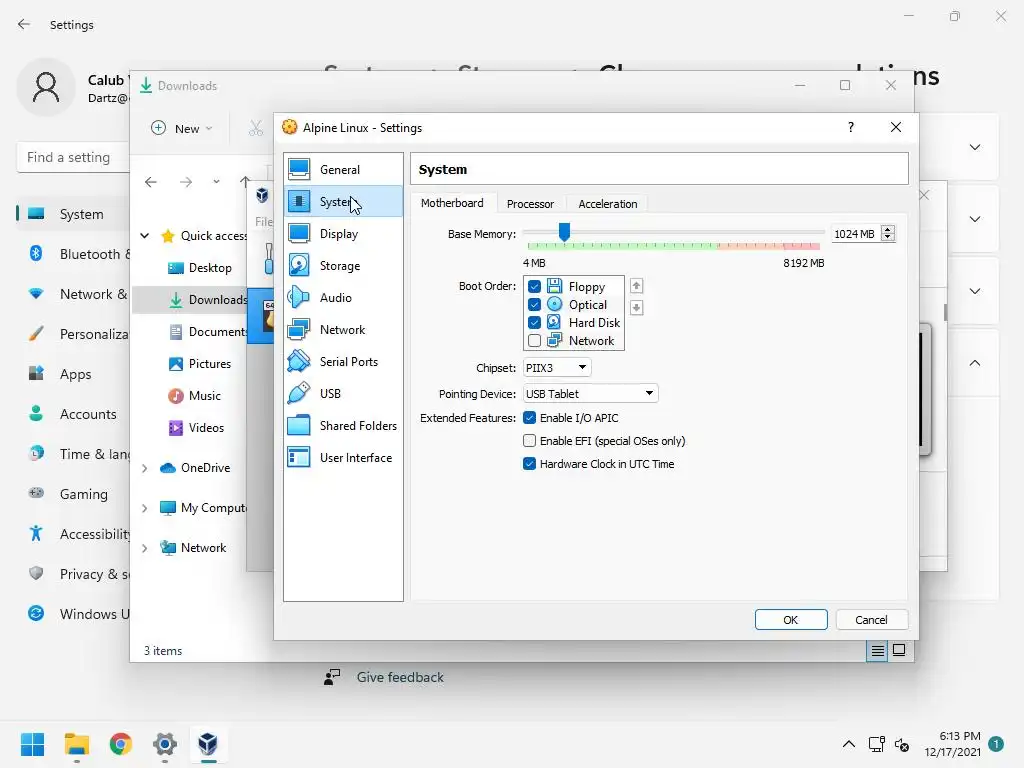Toggle Enable I/O APIC checkbox
Viewport: 1024px width, 768px height.
click(x=530, y=418)
